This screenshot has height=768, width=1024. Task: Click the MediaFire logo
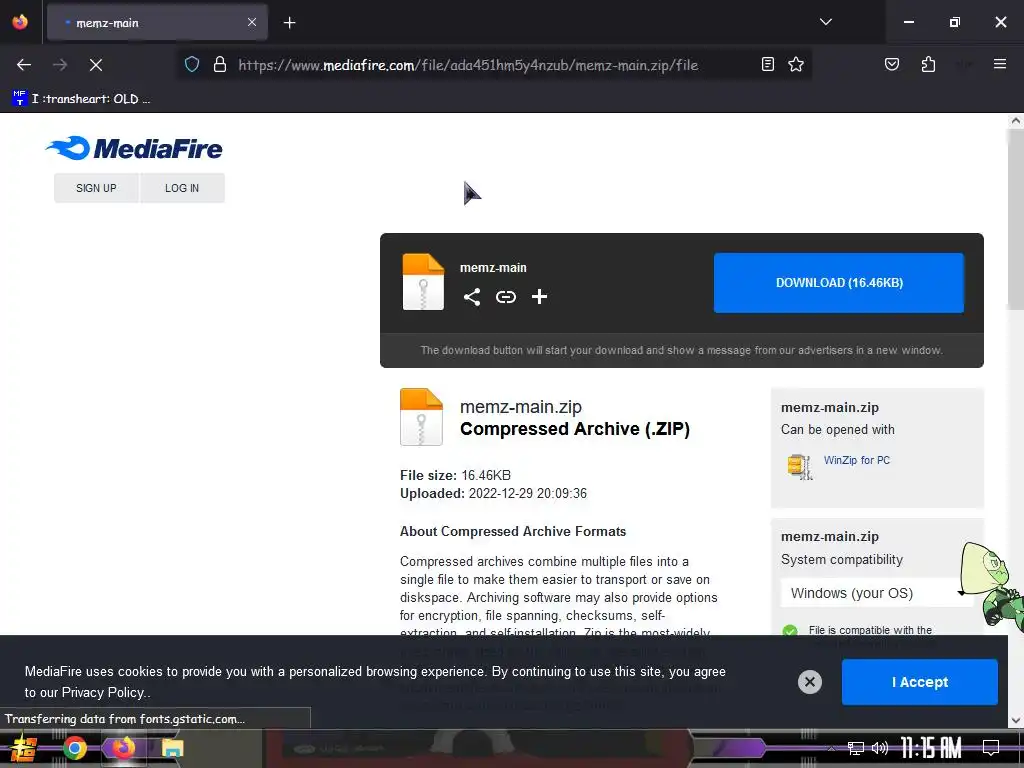134,148
